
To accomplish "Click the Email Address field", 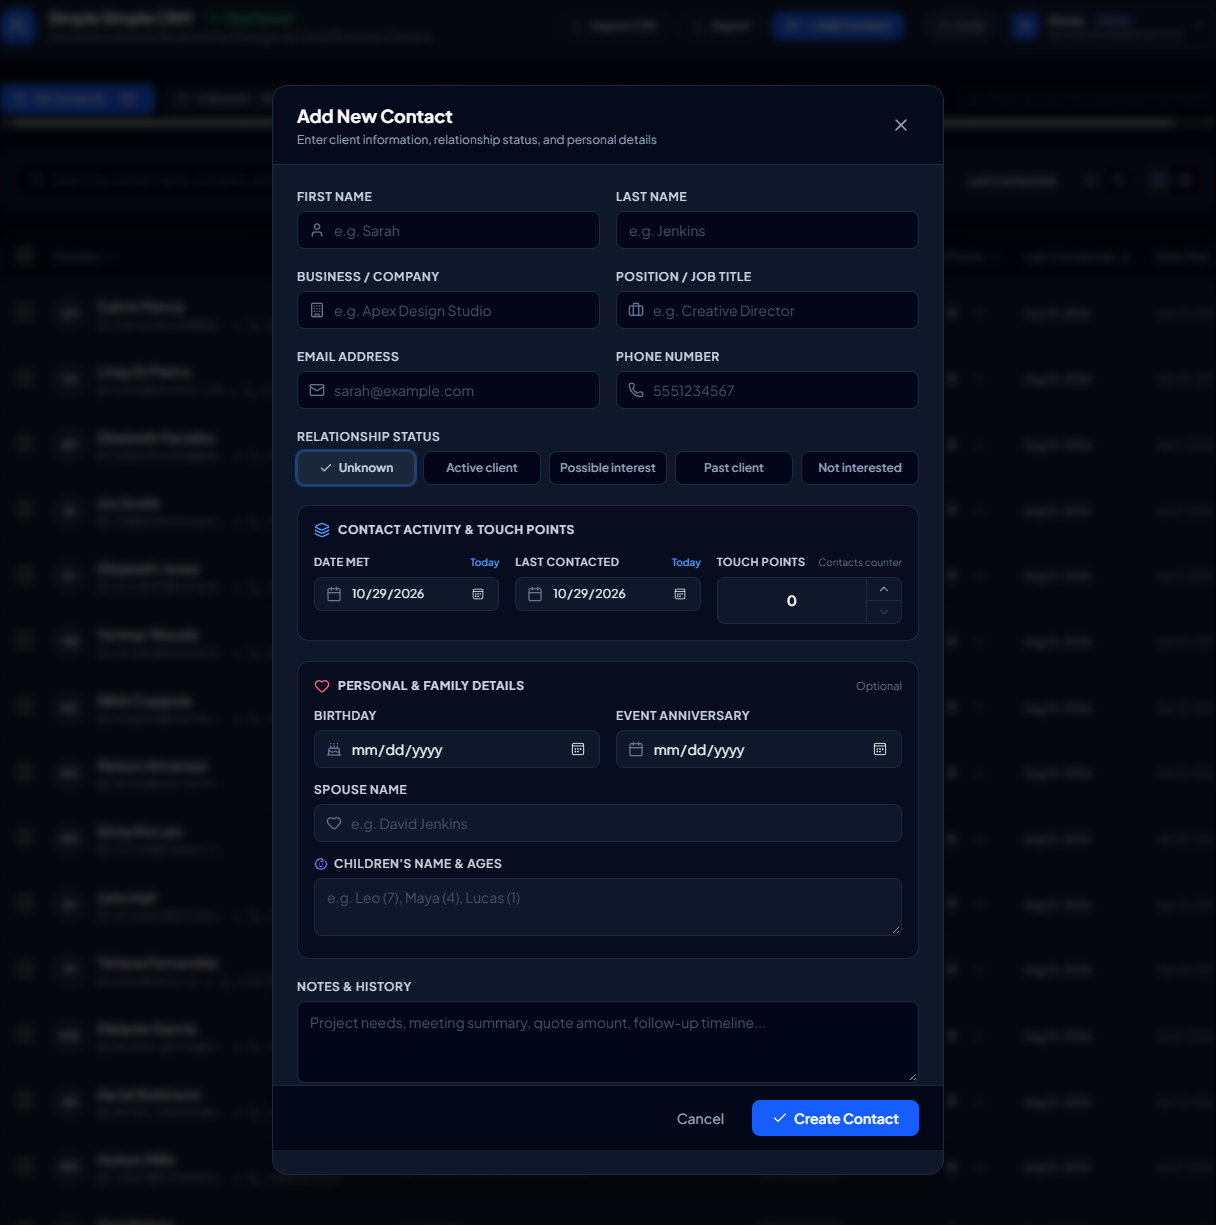I will click(x=448, y=390).
